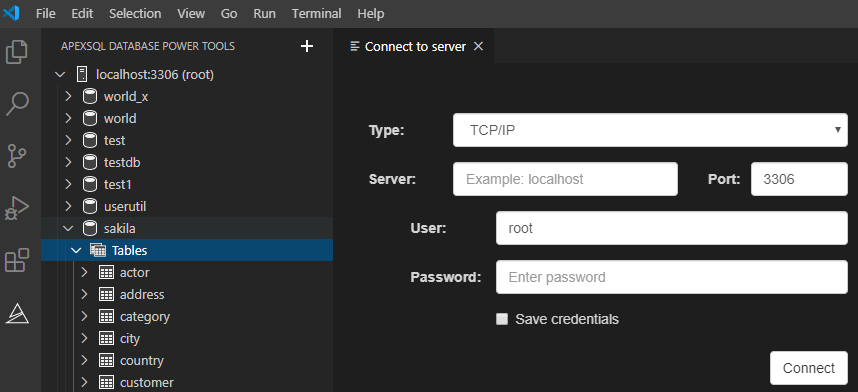Select the customer table label

click(147, 382)
